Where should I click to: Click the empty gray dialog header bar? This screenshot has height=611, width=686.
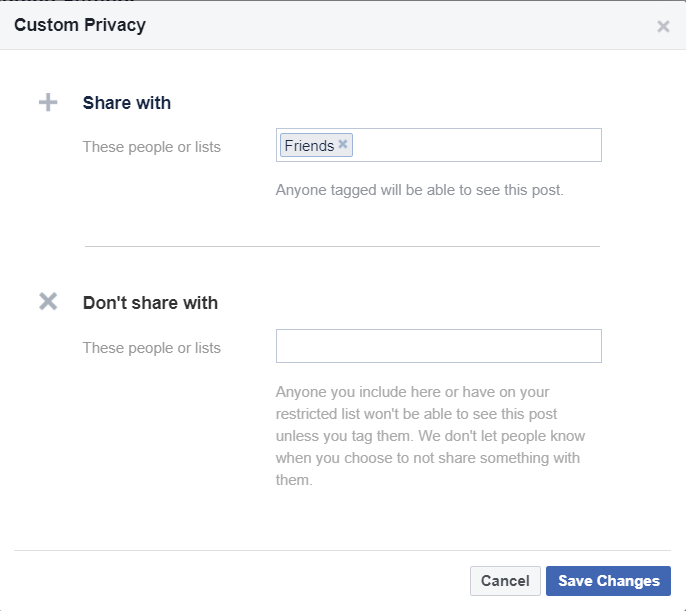pos(400,26)
